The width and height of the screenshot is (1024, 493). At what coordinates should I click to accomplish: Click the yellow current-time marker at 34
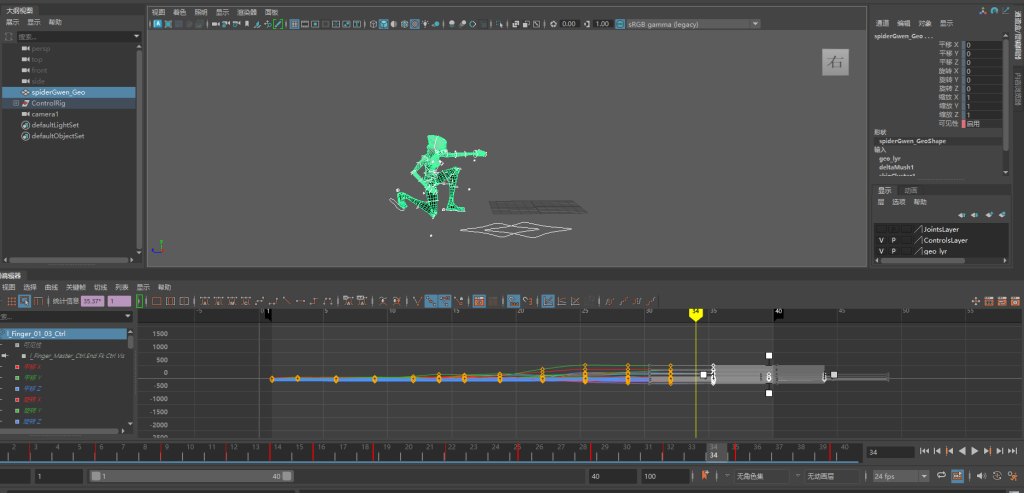tap(696, 314)
